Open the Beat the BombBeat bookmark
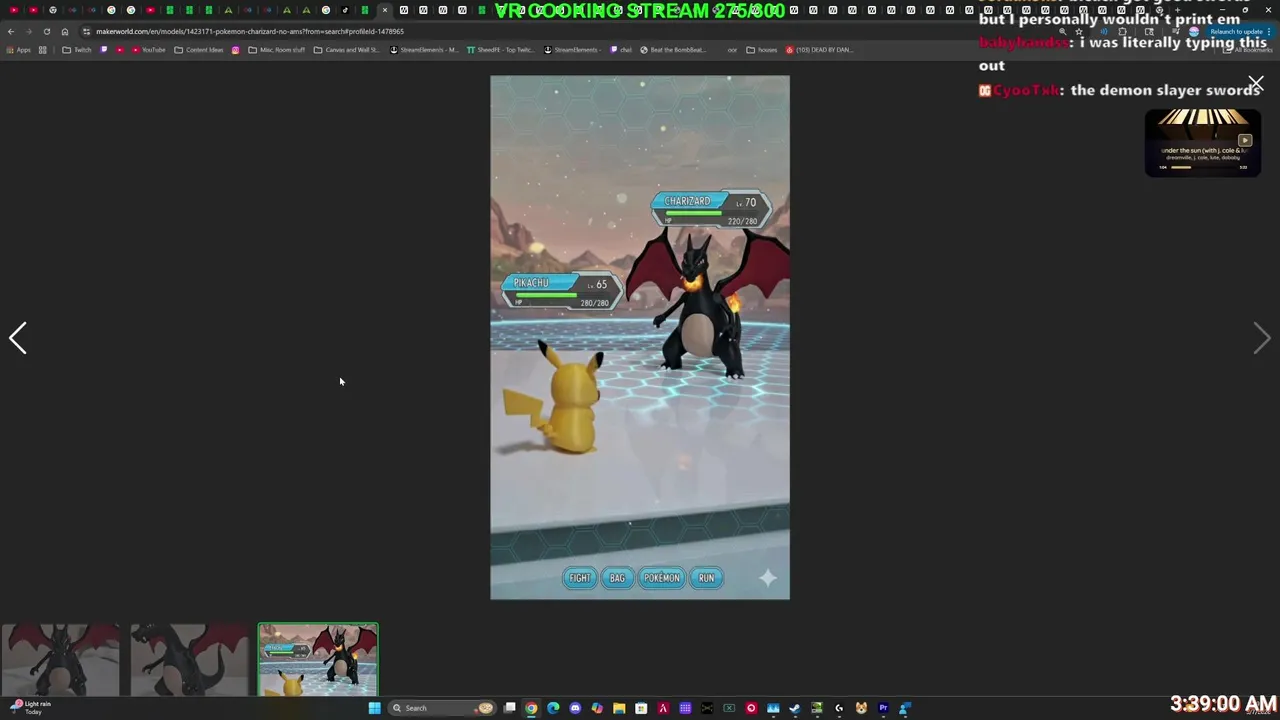The image size is (1280, 720). [x=673, y=49]
